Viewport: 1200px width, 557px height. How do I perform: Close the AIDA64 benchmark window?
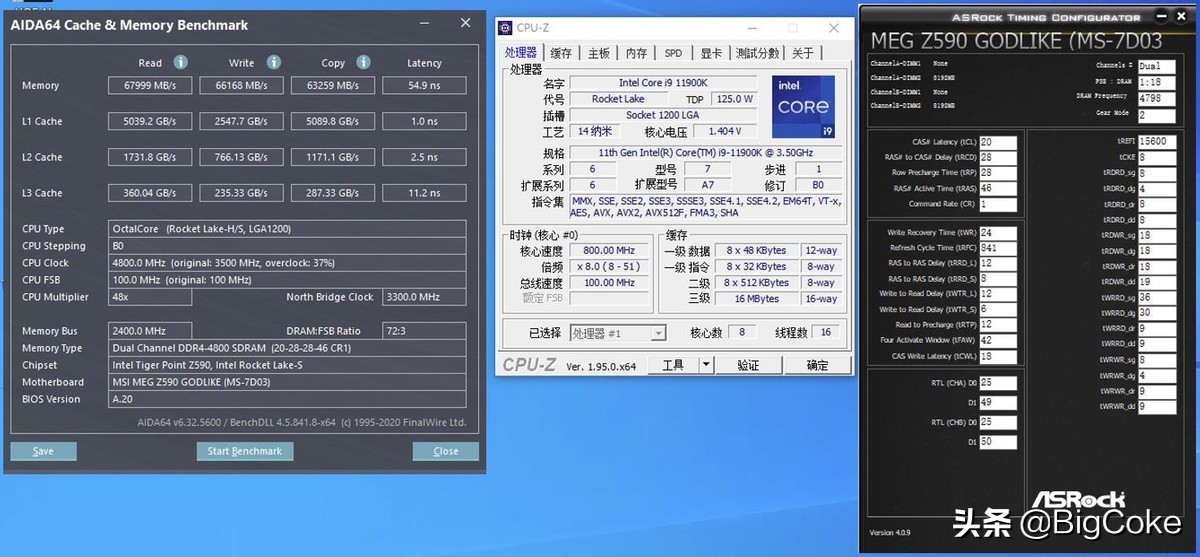465,24
